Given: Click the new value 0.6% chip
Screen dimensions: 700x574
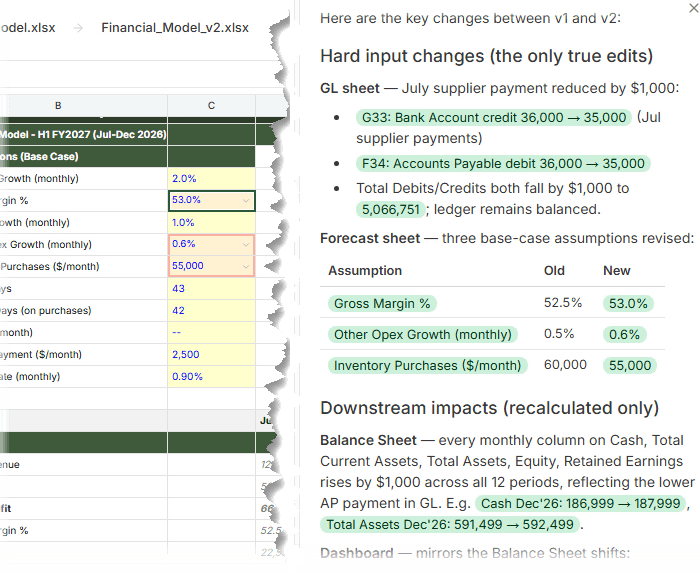Looking at the screenshot, I should 625,334.
